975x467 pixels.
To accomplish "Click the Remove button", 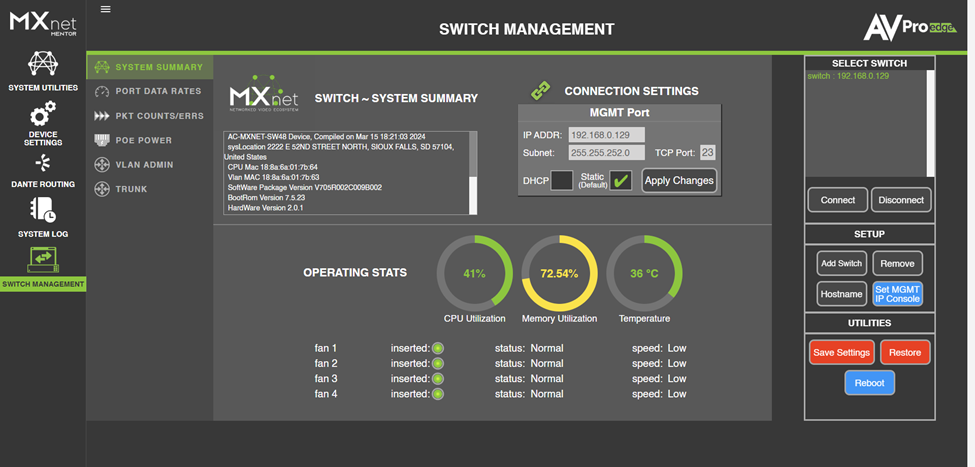I will (x=897, y=263).
